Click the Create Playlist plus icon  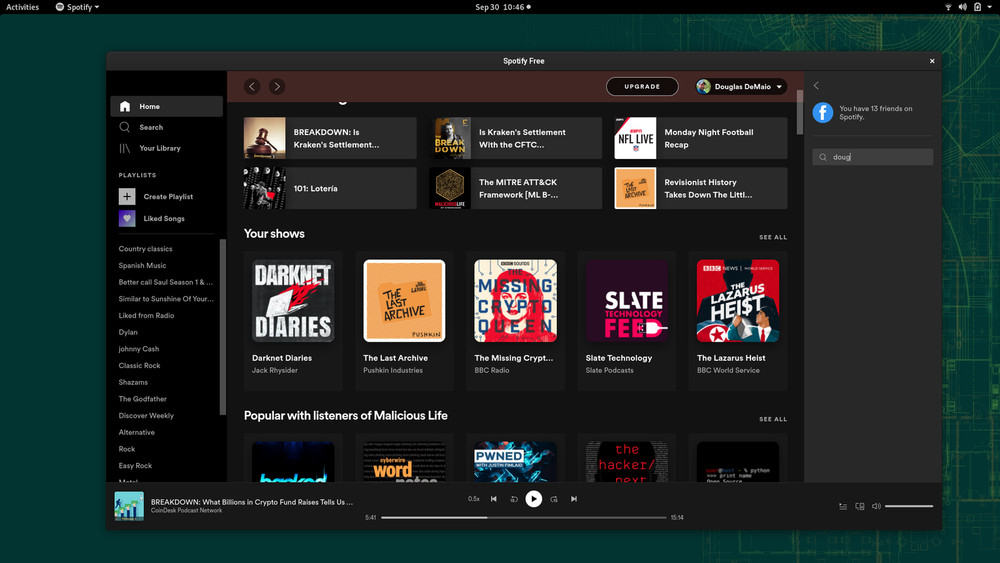click(127, 197)
